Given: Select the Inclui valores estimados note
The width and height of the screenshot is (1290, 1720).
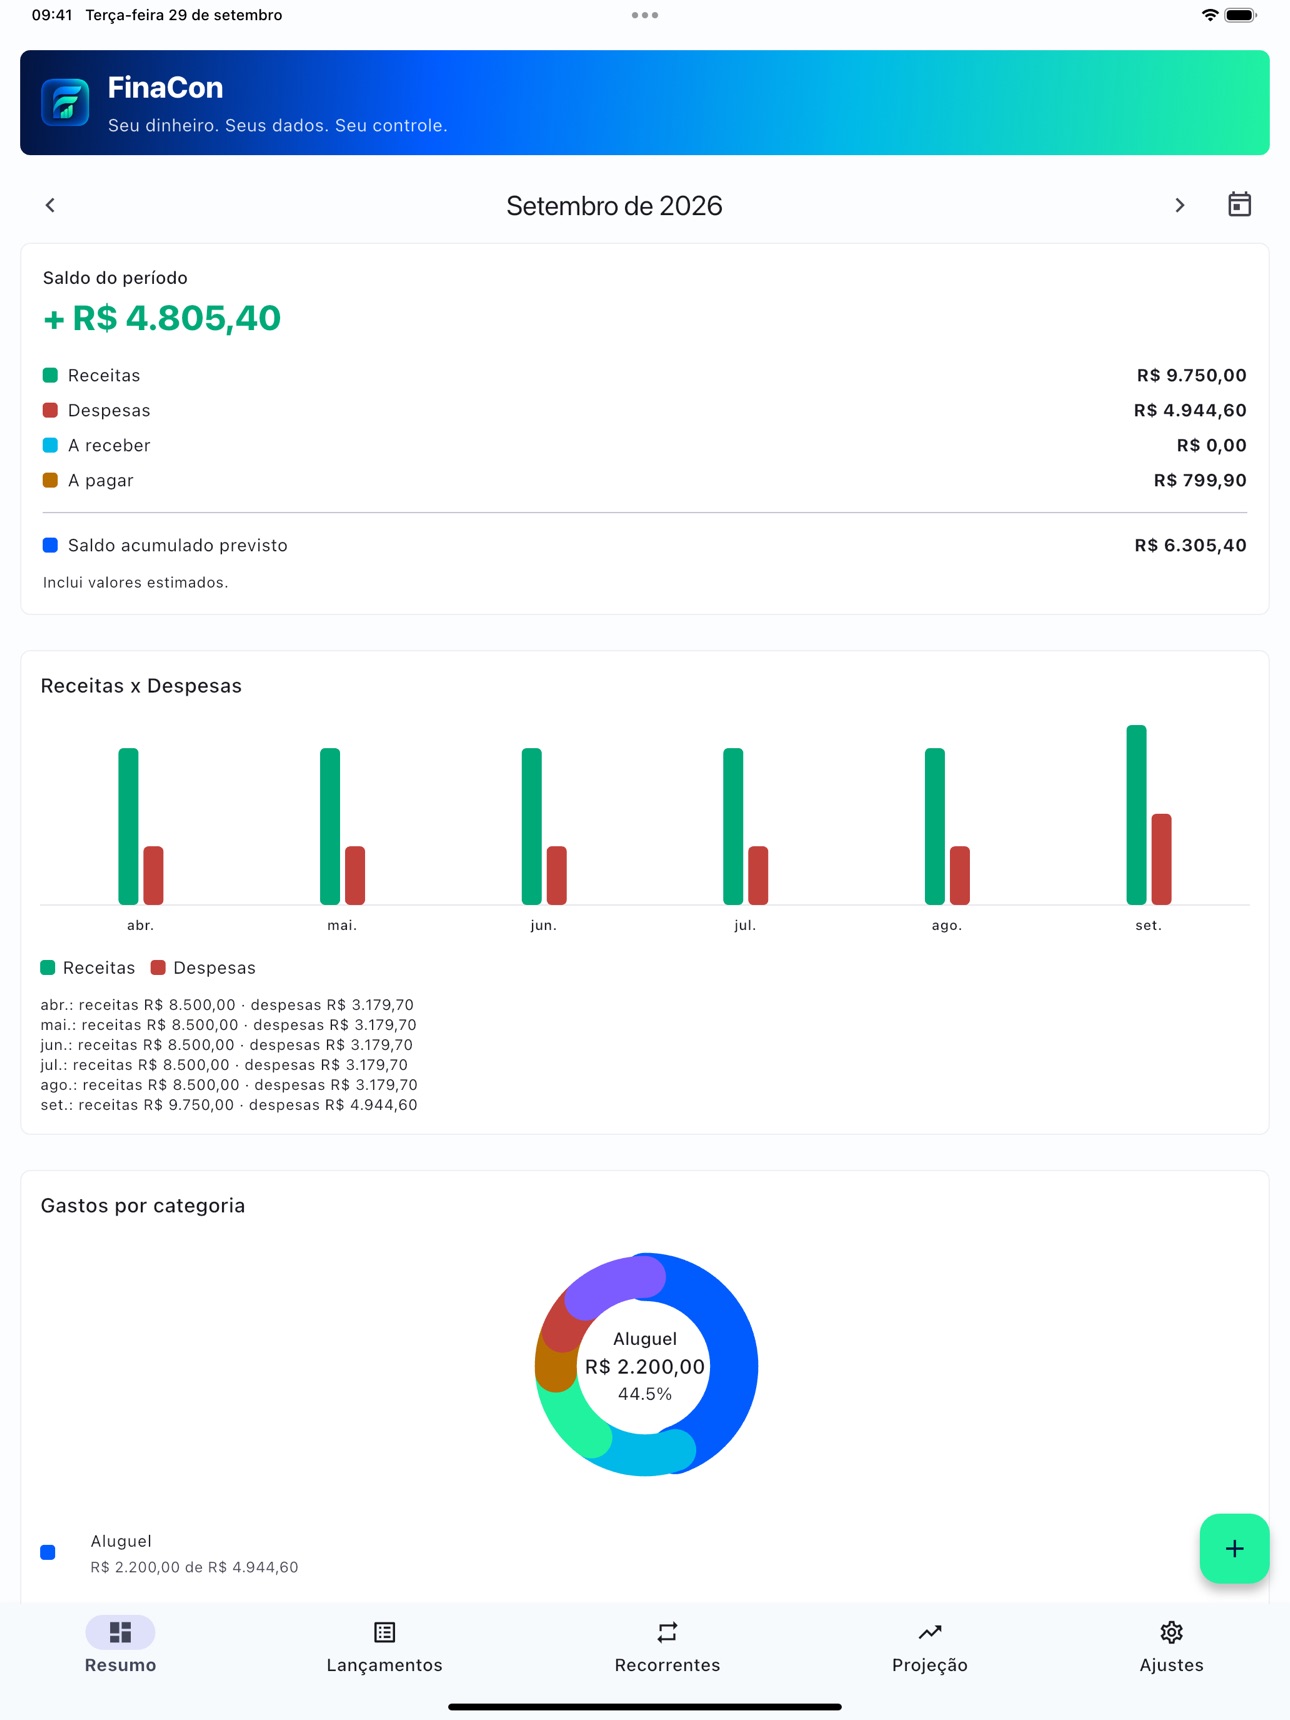Looking at the screenshot, I should pos(135,582).
